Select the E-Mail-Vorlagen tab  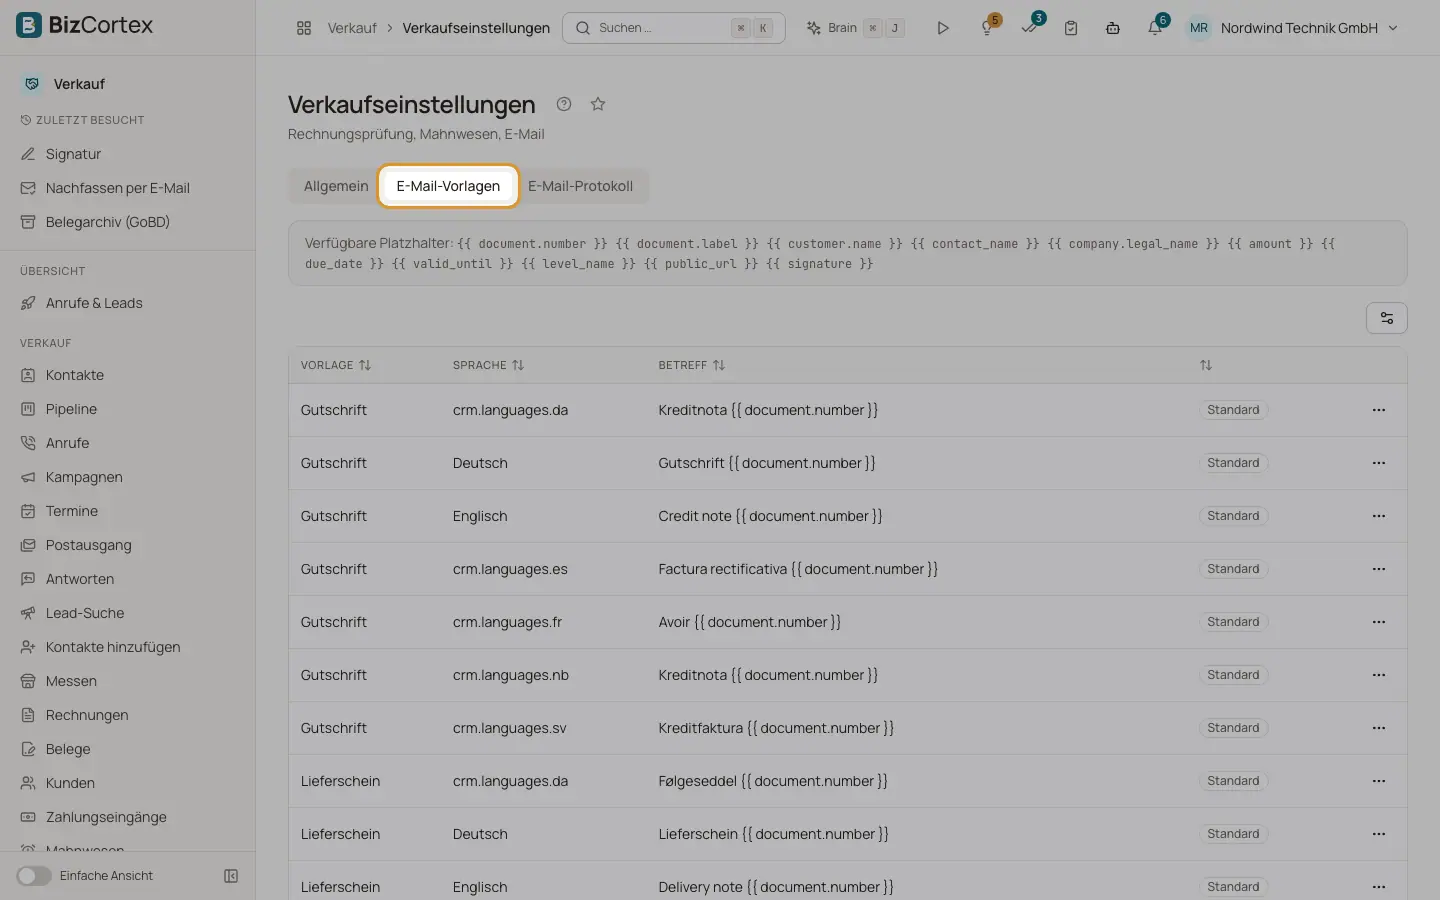pos(448,186)
